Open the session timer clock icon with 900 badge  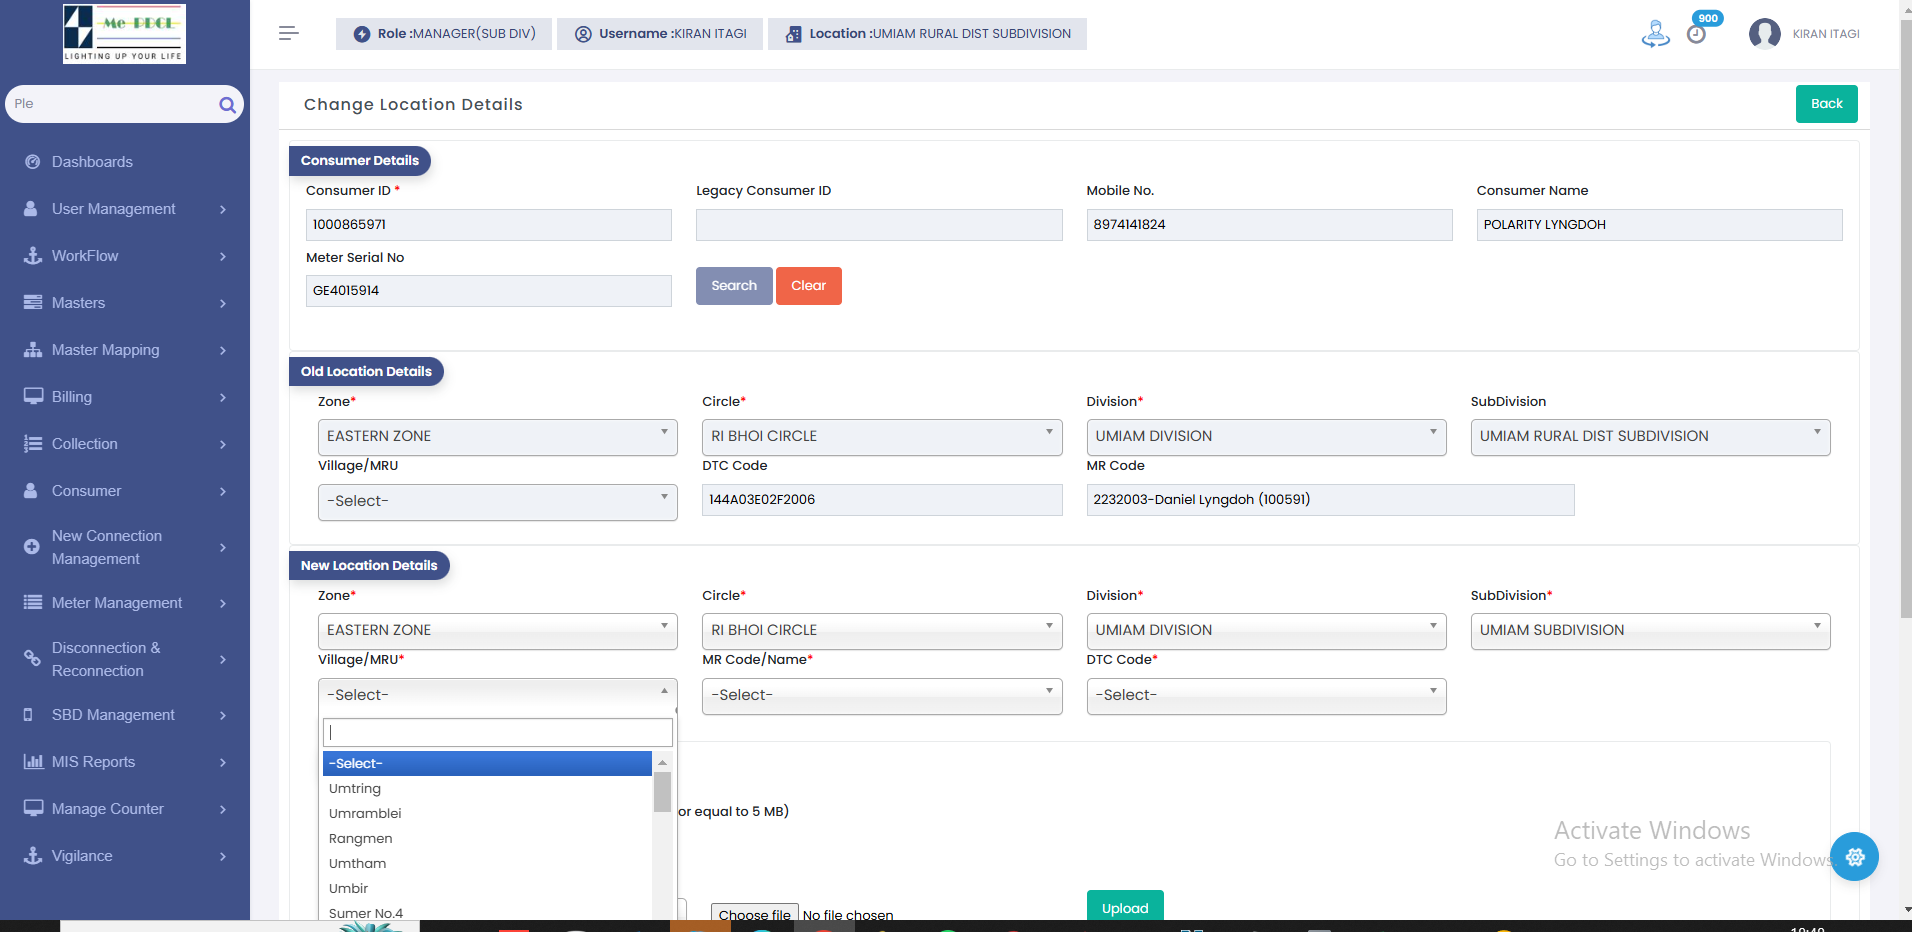click(1696, 34)
